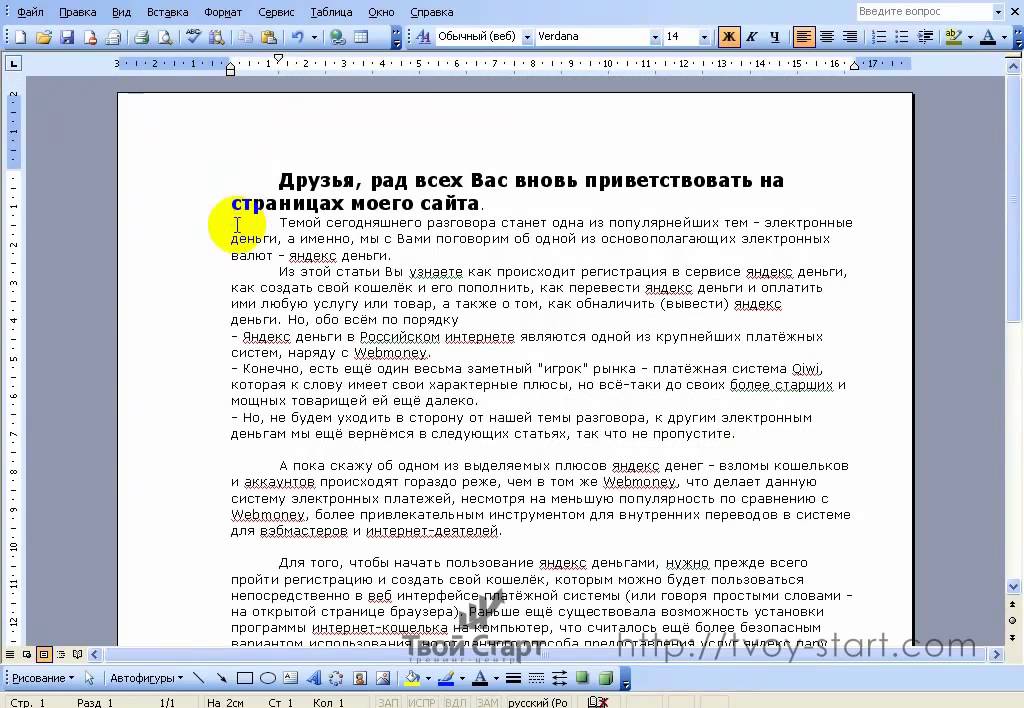Insert picture from file
This screenshot has width=1024, height=708.
(383, 678)
